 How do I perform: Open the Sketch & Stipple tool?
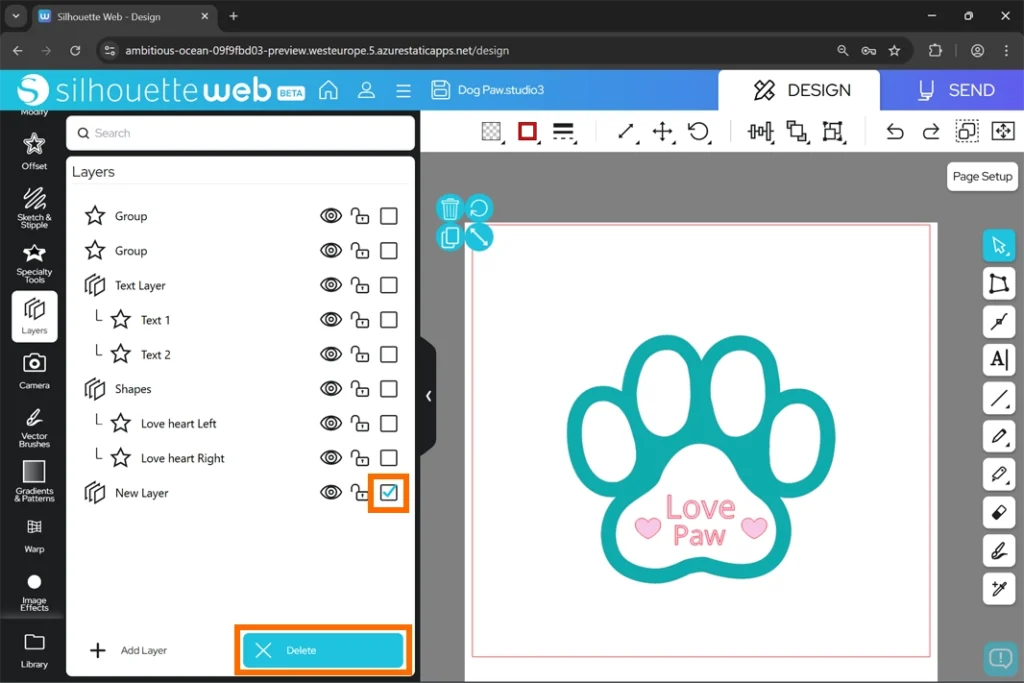coord(34,205)
